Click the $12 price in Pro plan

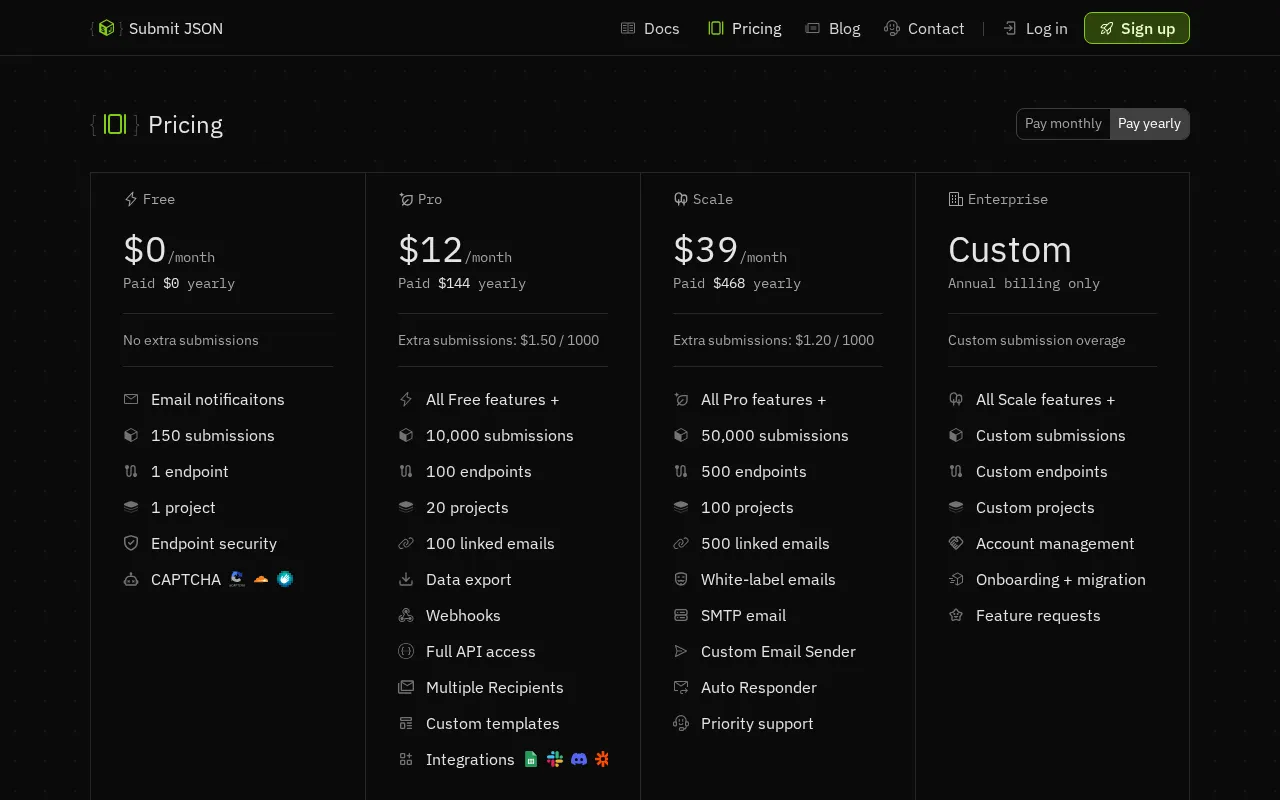tap(431, 249)
